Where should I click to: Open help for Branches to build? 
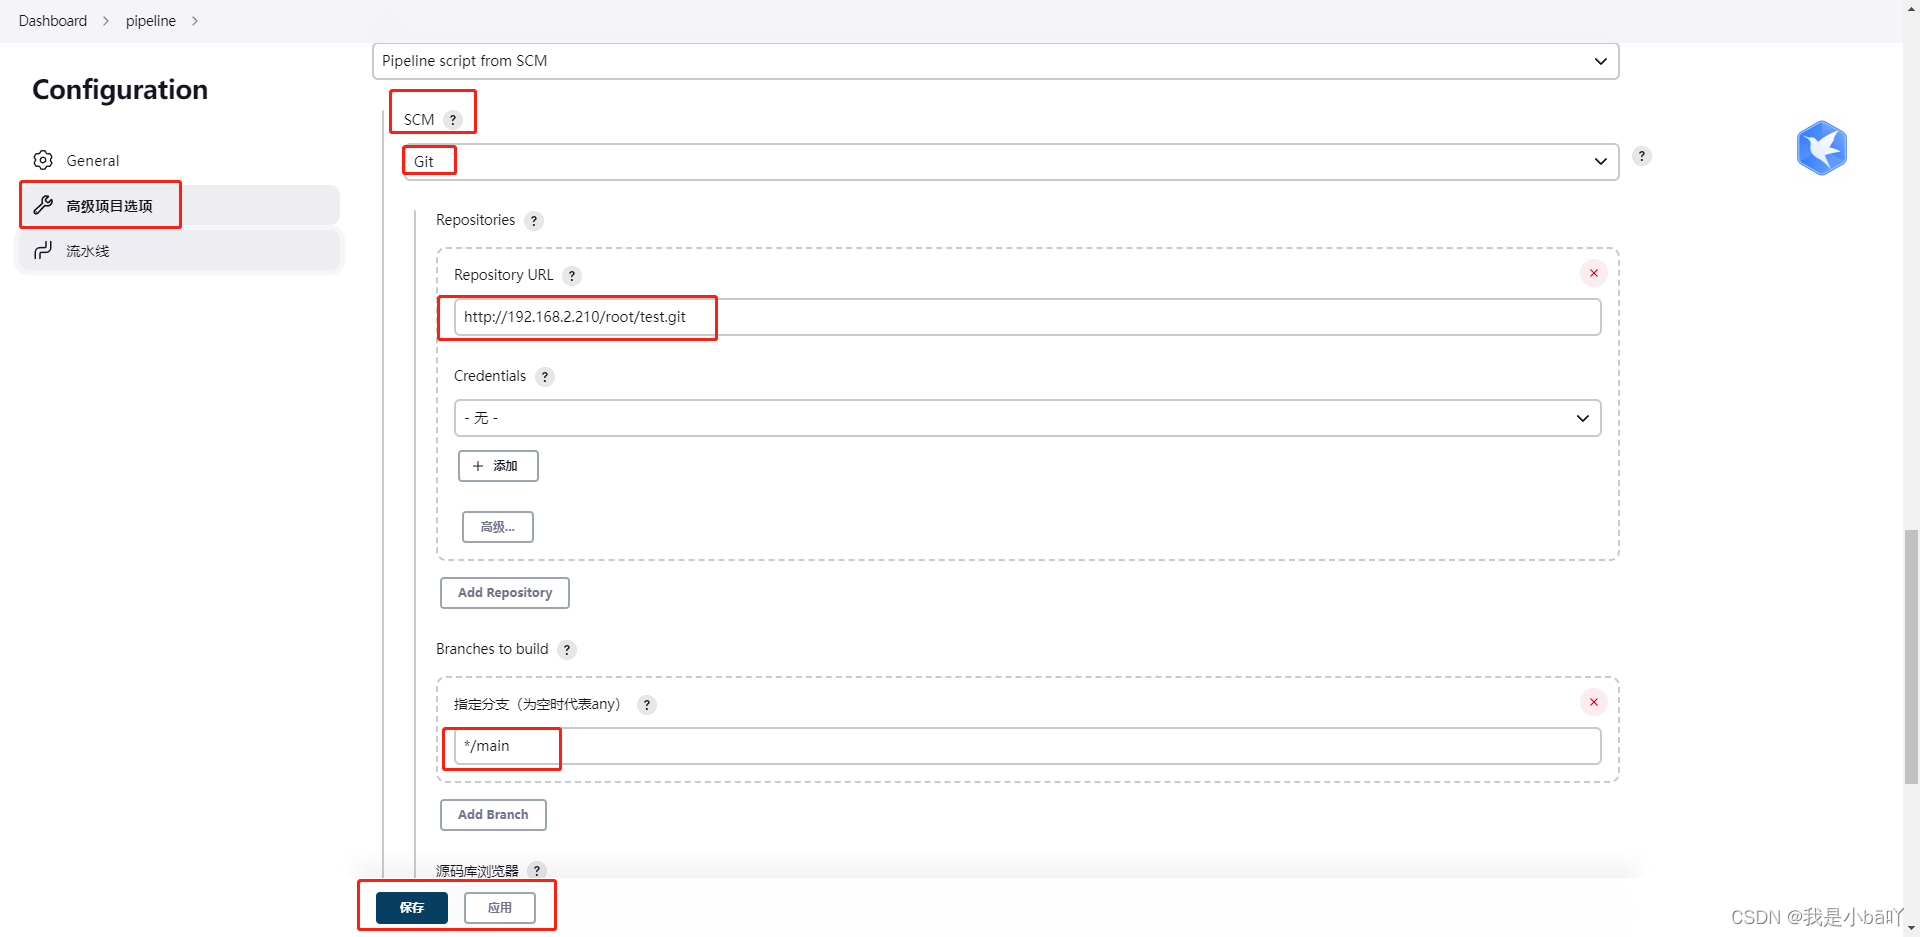567,650
